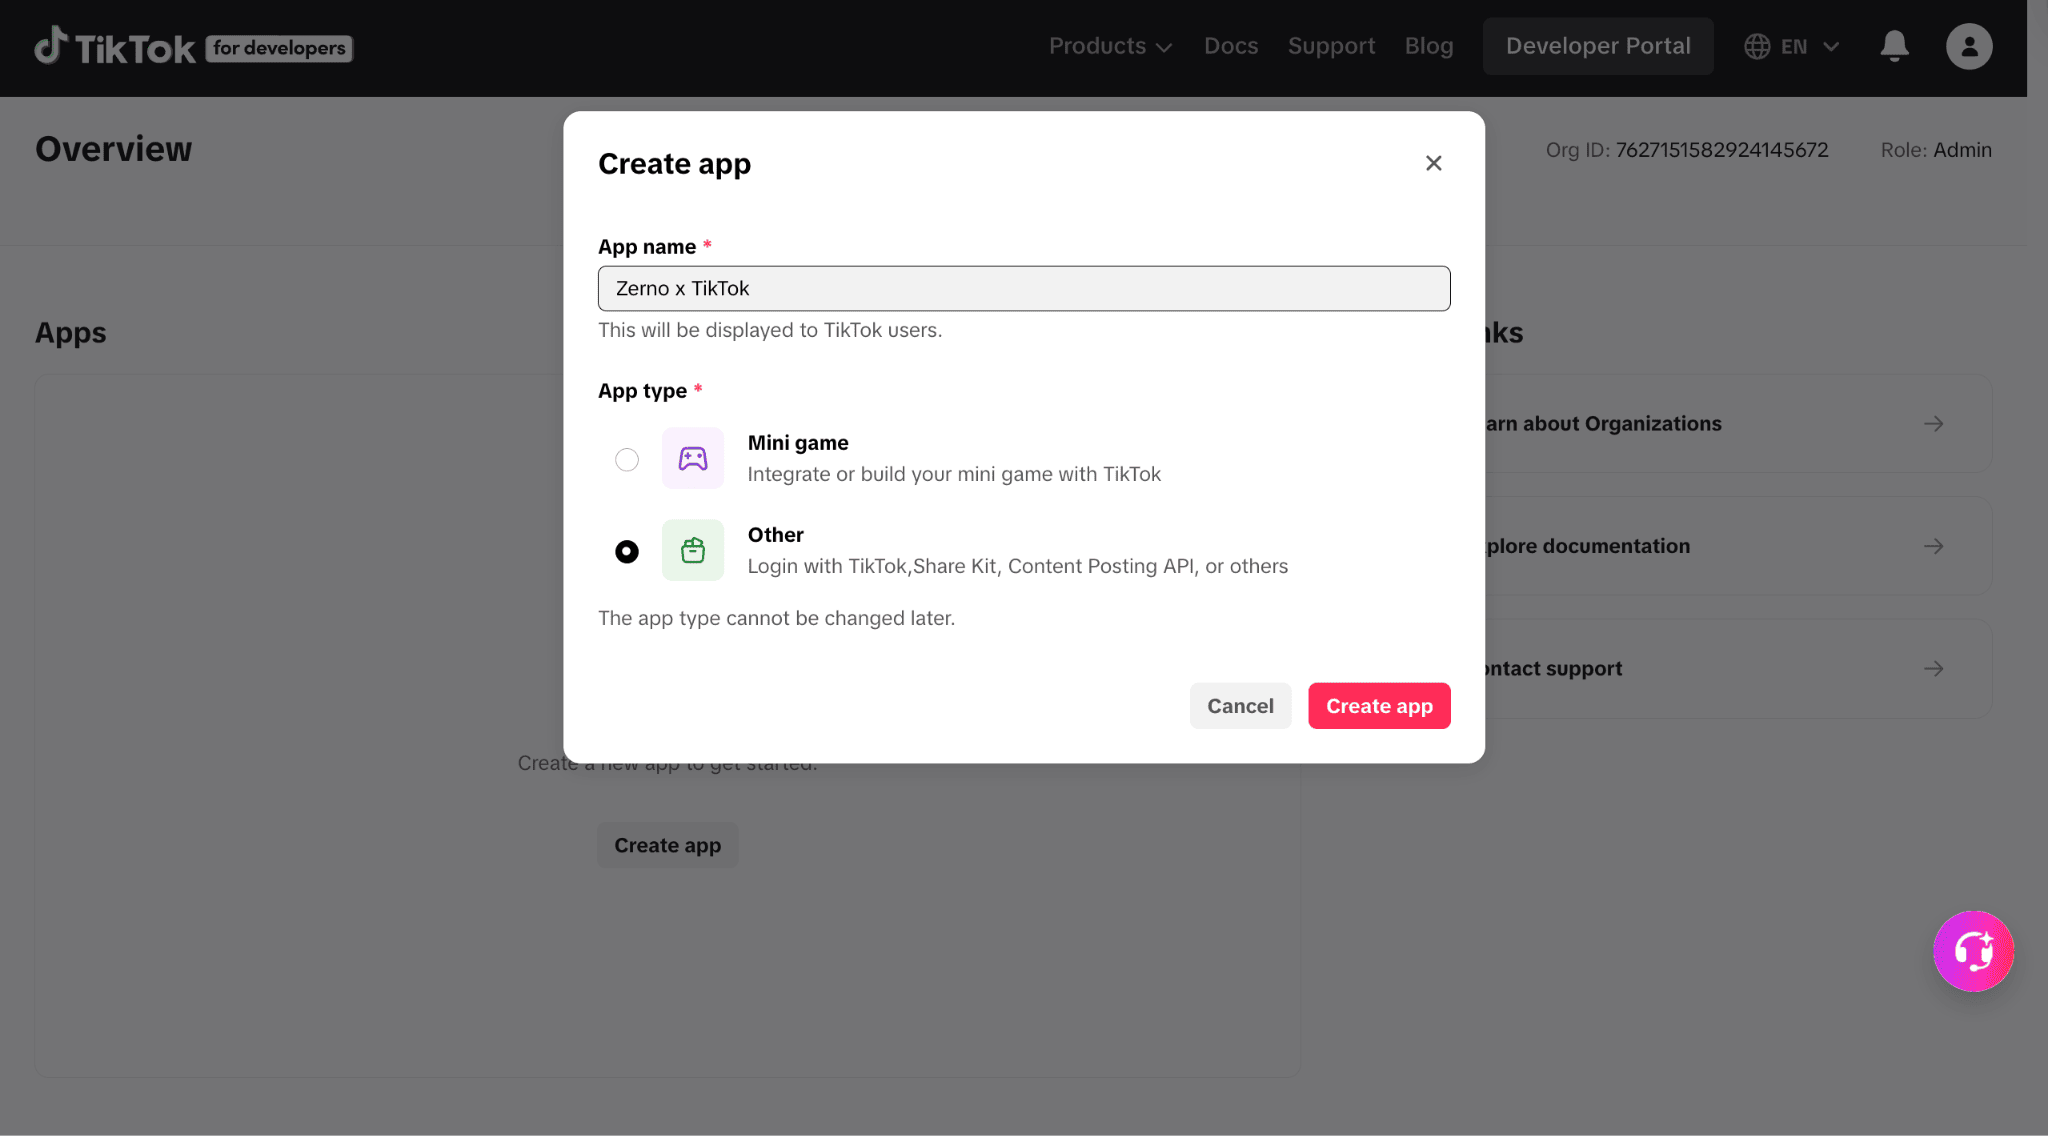Open the notifications bell
Viewport: 2048px width, 1136px height.
(x=1894, y=46)
